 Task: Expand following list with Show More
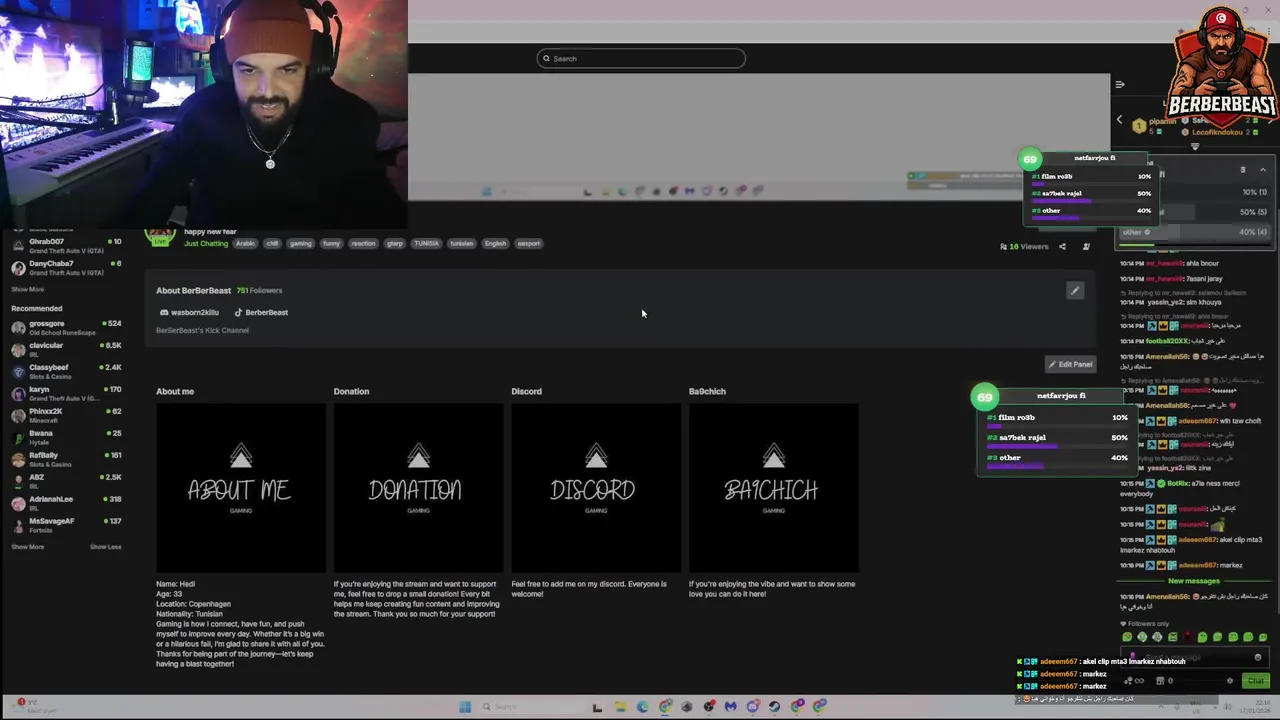click(28, 289)
